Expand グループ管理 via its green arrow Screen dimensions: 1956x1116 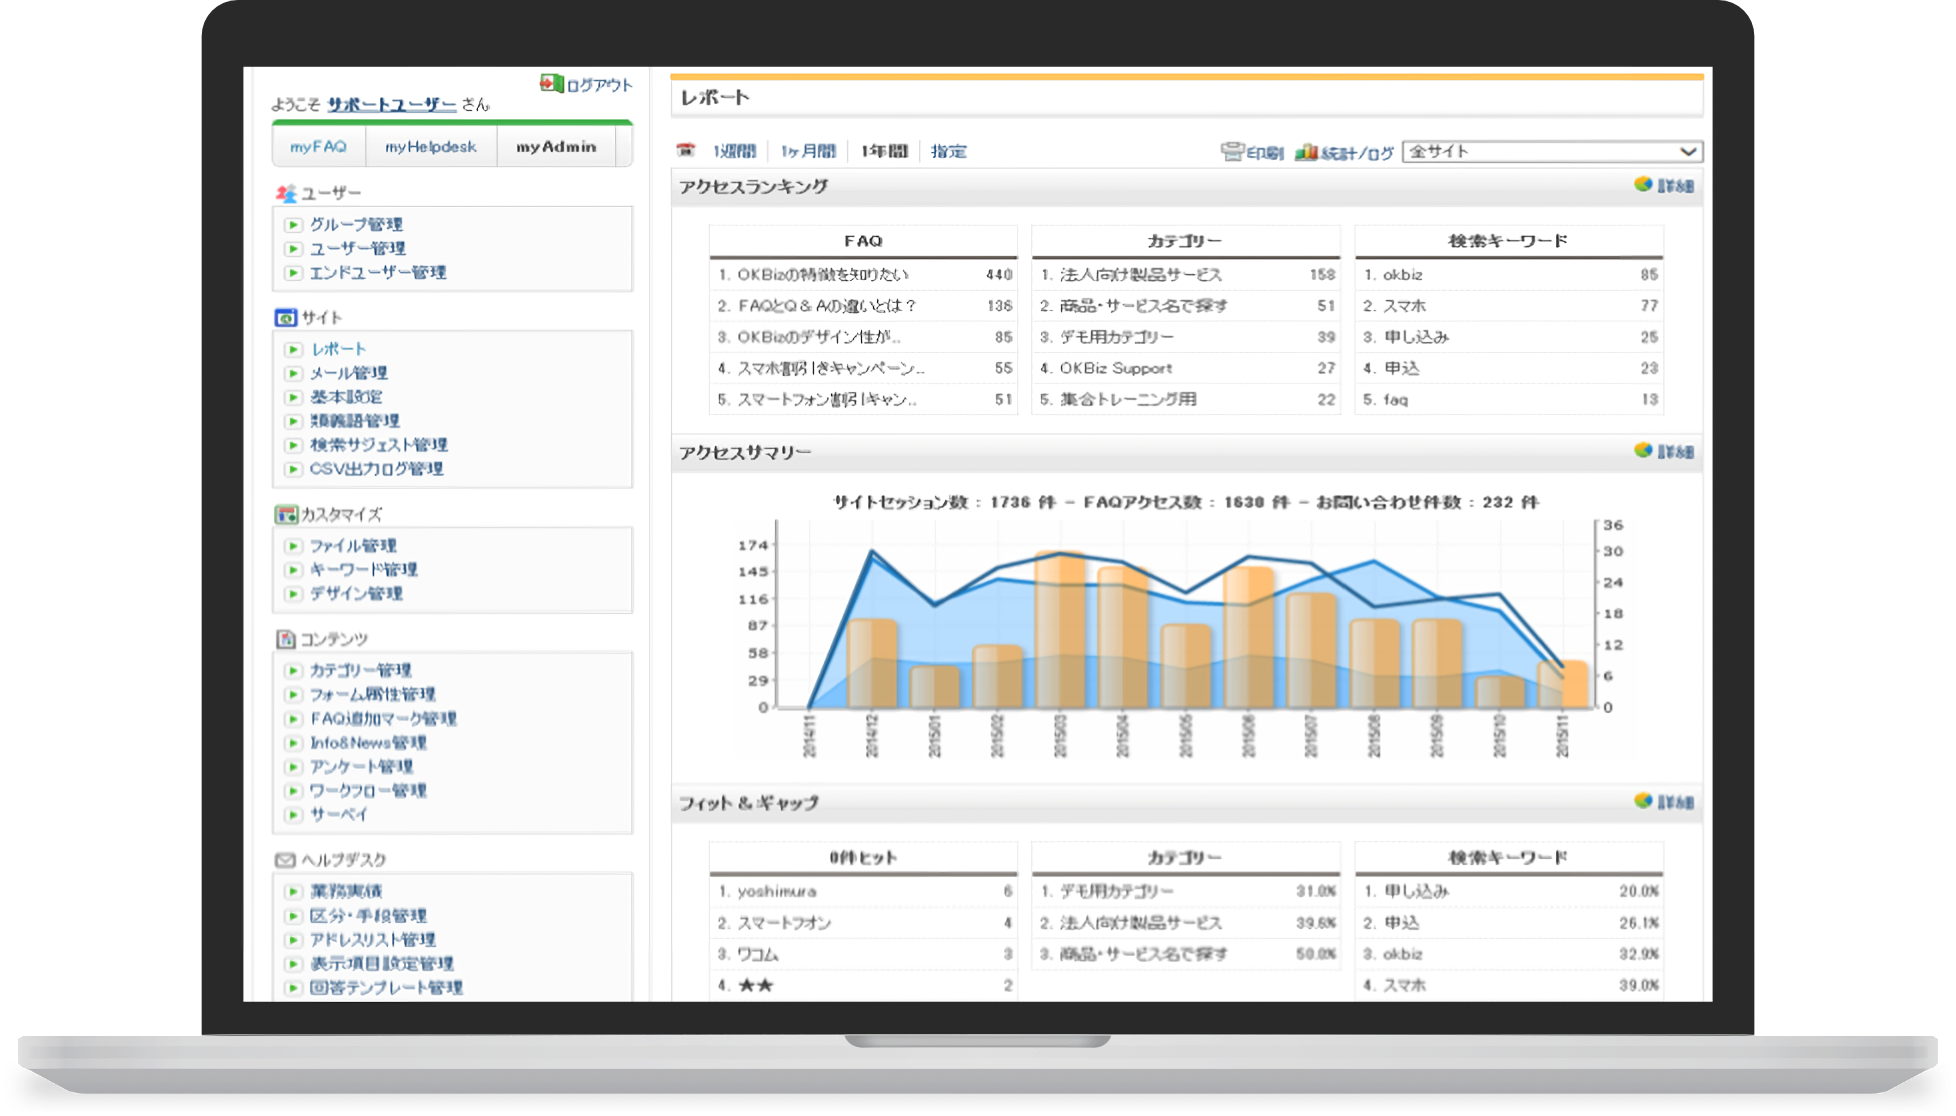[x=293, y=224]
